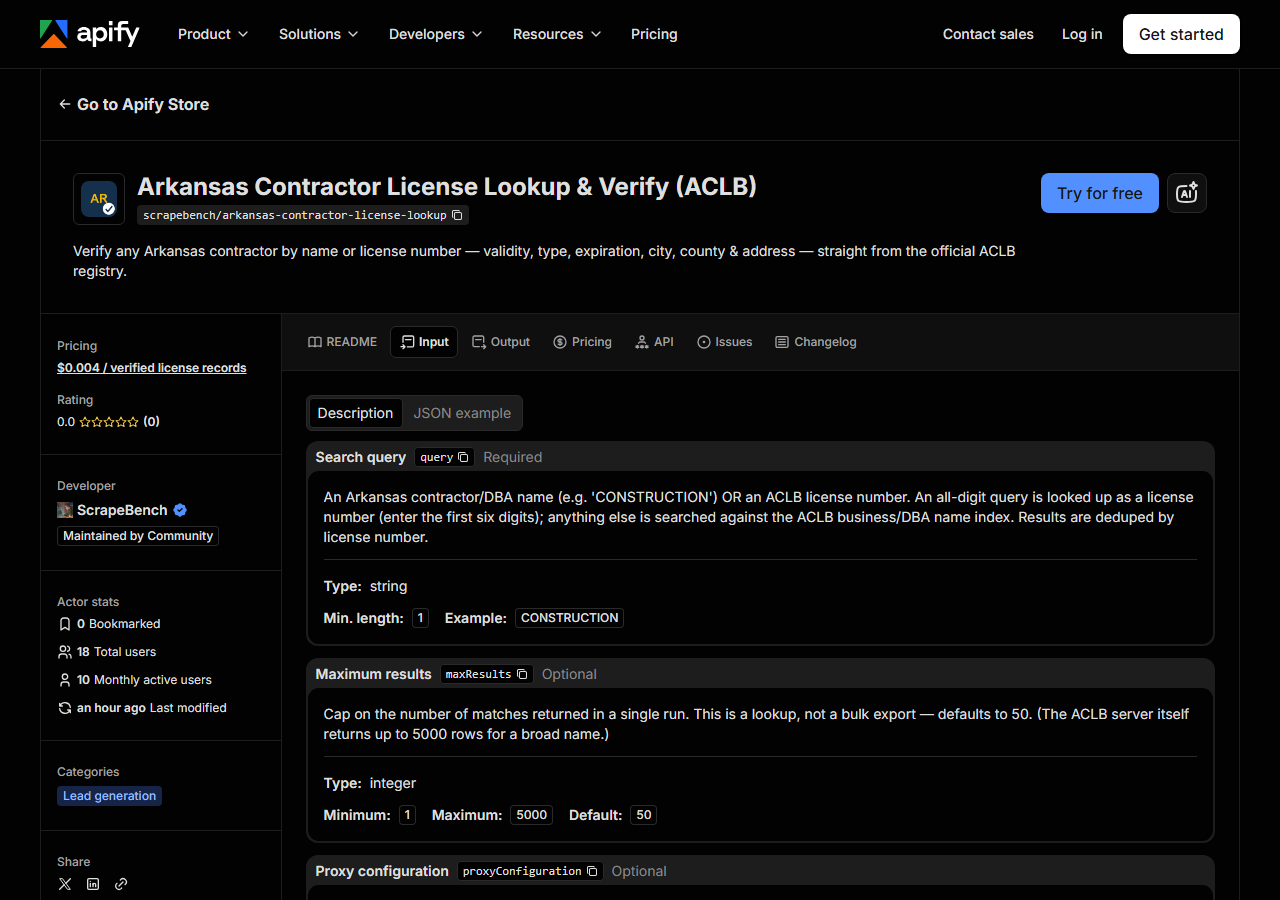This screenshot has height=900, width=1280.
Task: Click the Get started button
Action: coord(1181,34)
